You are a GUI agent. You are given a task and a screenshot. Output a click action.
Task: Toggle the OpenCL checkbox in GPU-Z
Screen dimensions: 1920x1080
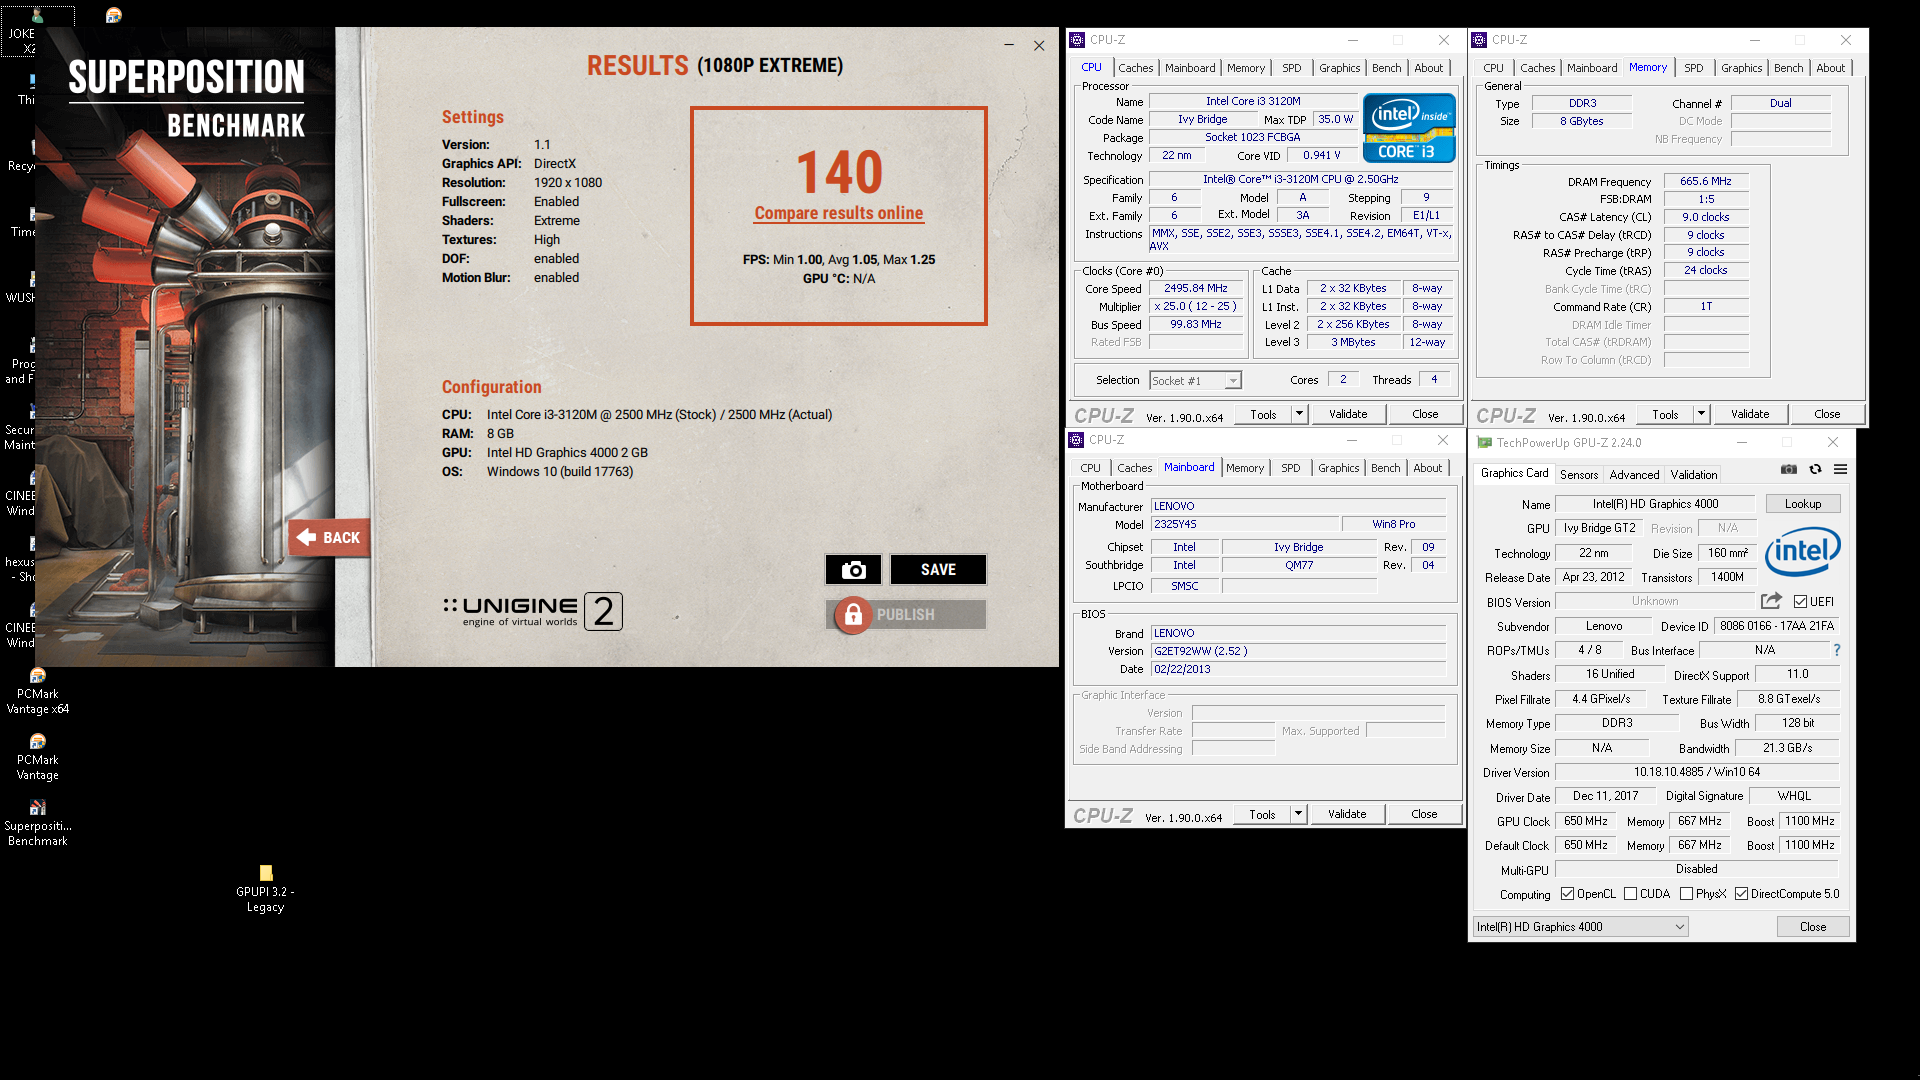(1567, 894)
